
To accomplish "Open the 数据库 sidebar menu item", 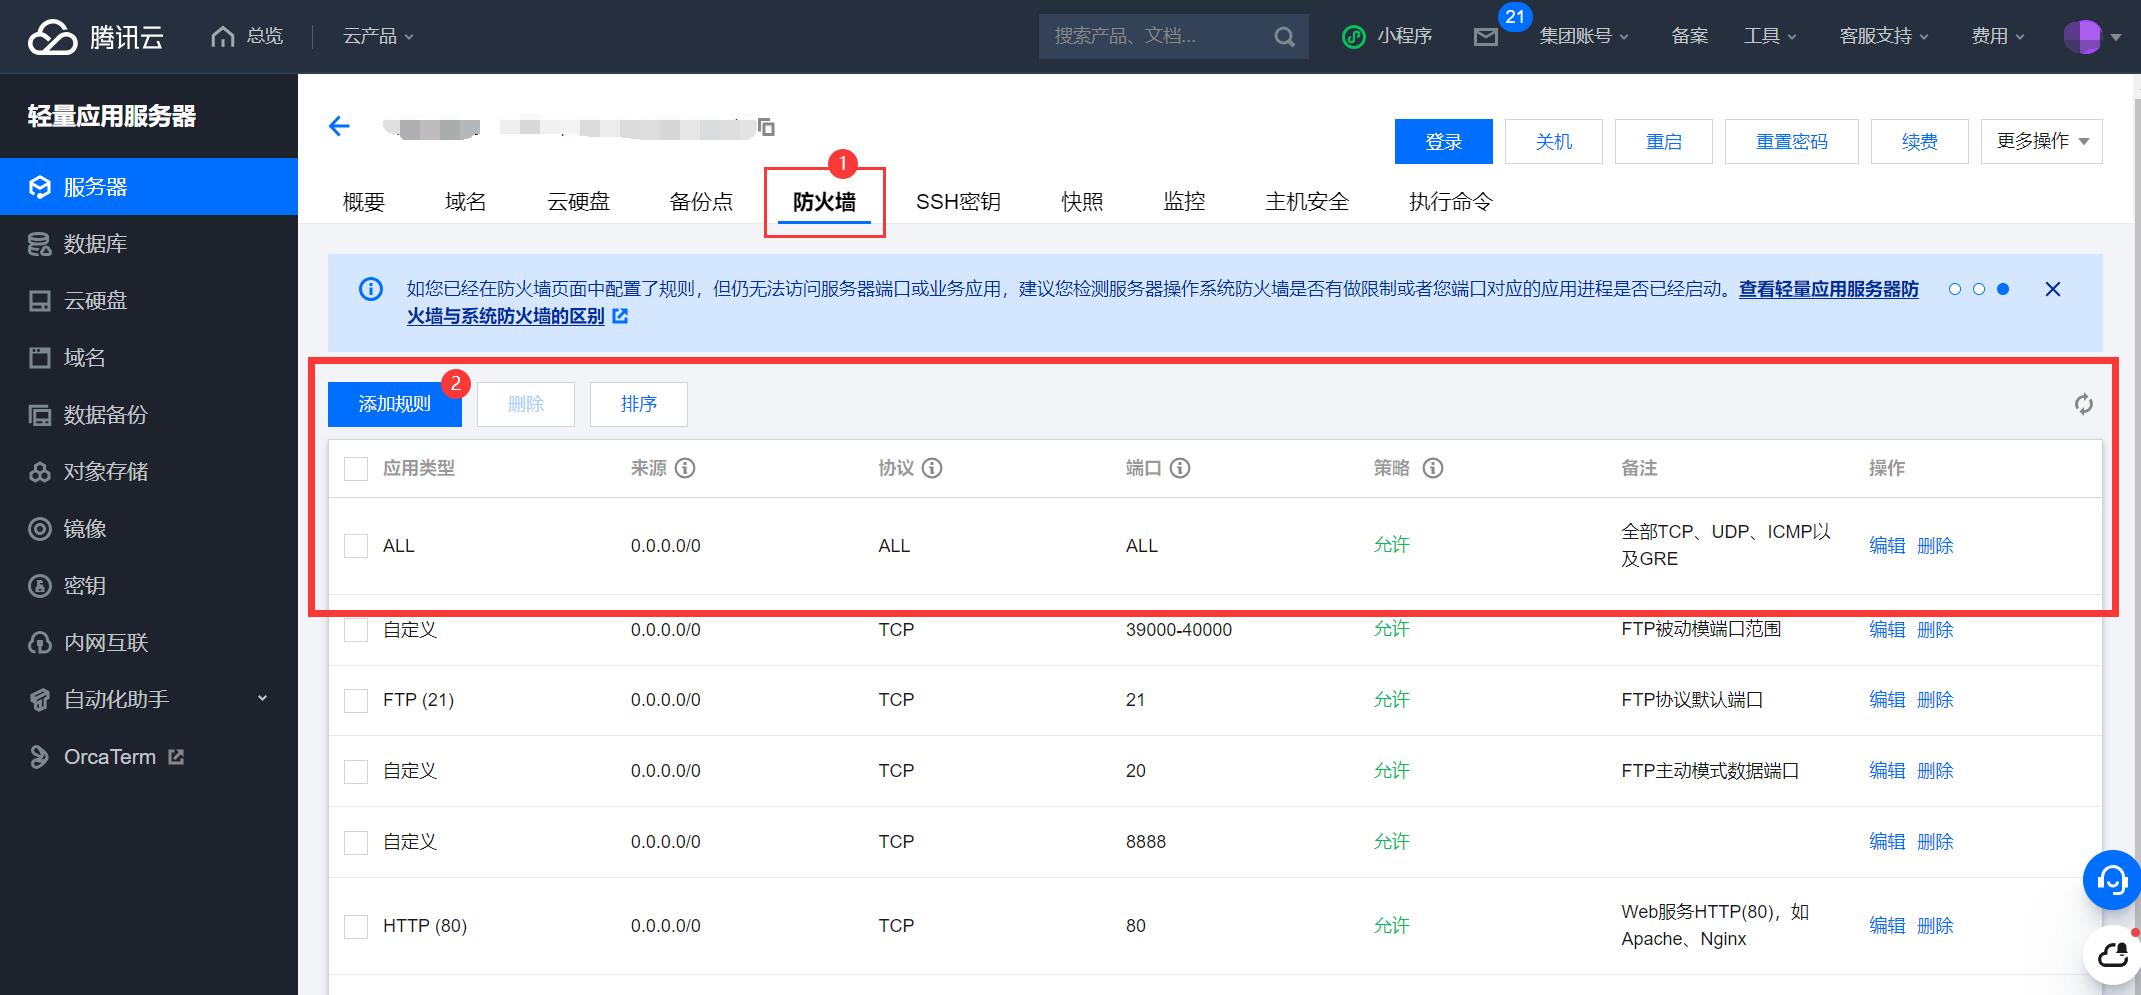I will (x=95, y=244).
